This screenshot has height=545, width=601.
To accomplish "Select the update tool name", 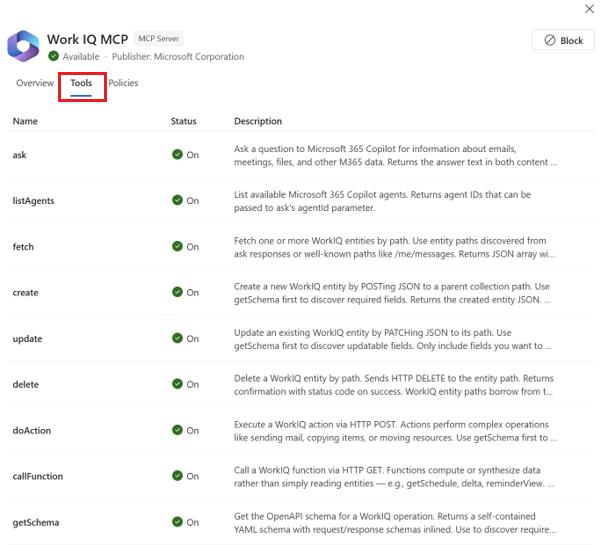I will pyautogui.click(x=27, y=339).
